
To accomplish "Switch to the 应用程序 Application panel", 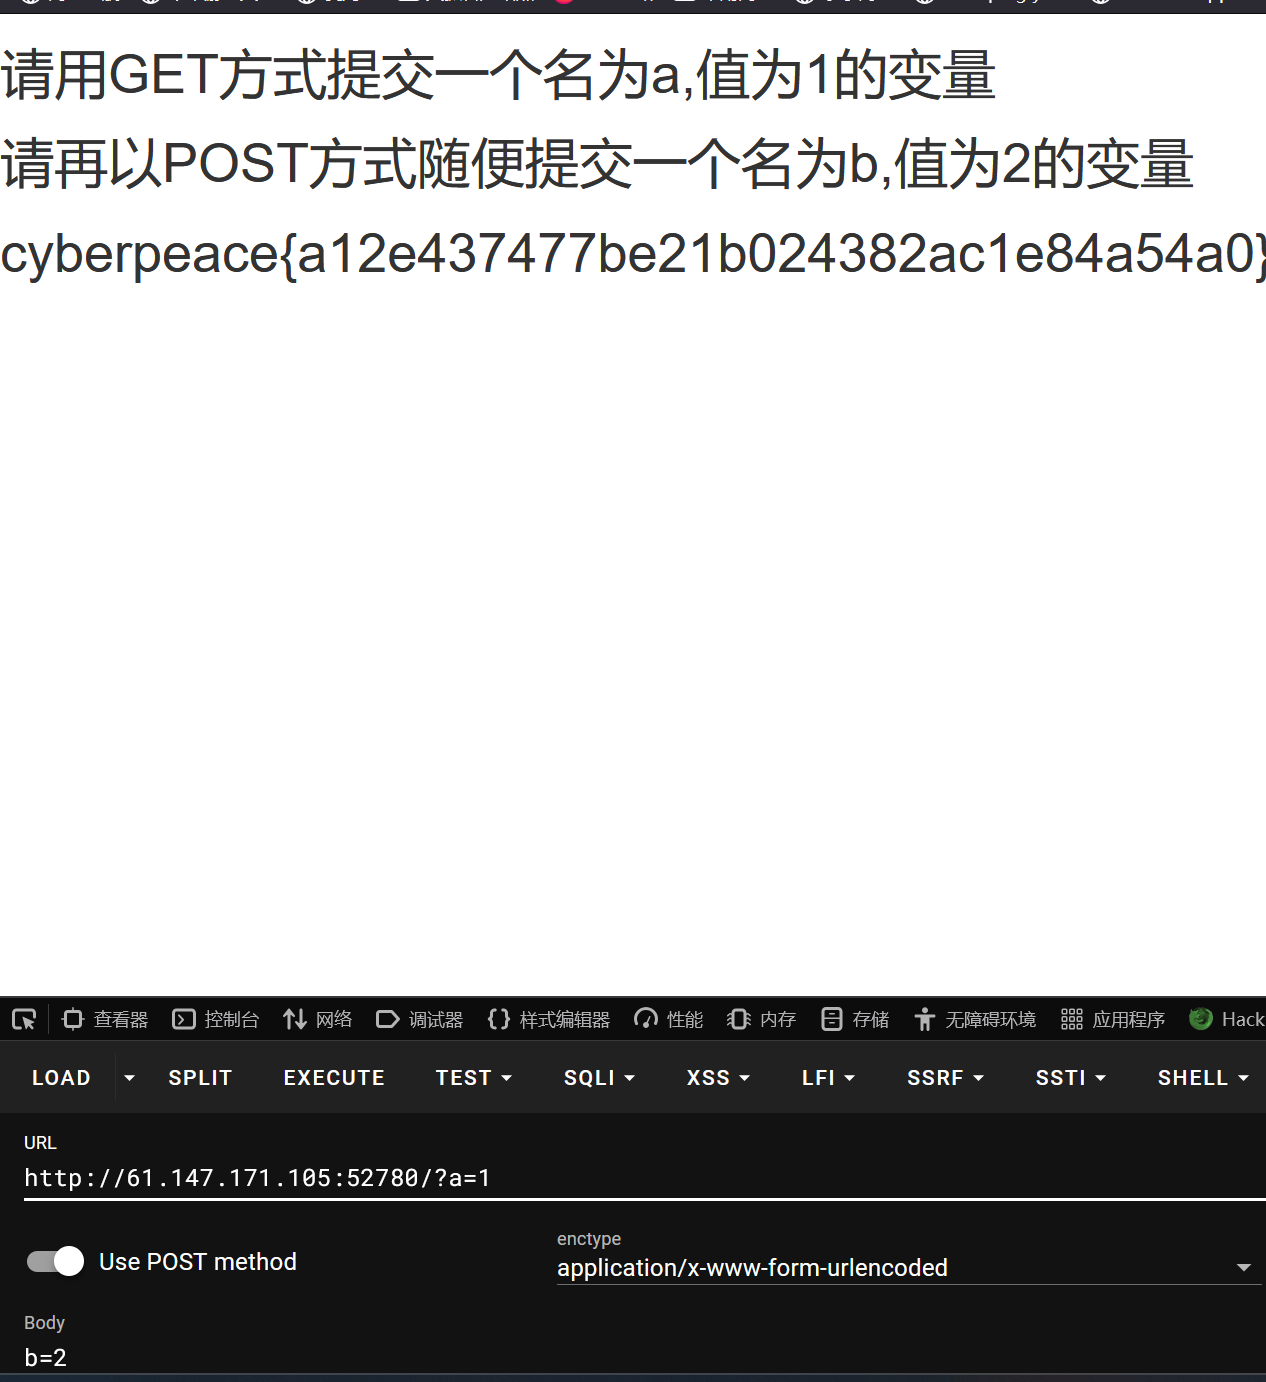I will pyautogui.click(x=1112, y=1018).
